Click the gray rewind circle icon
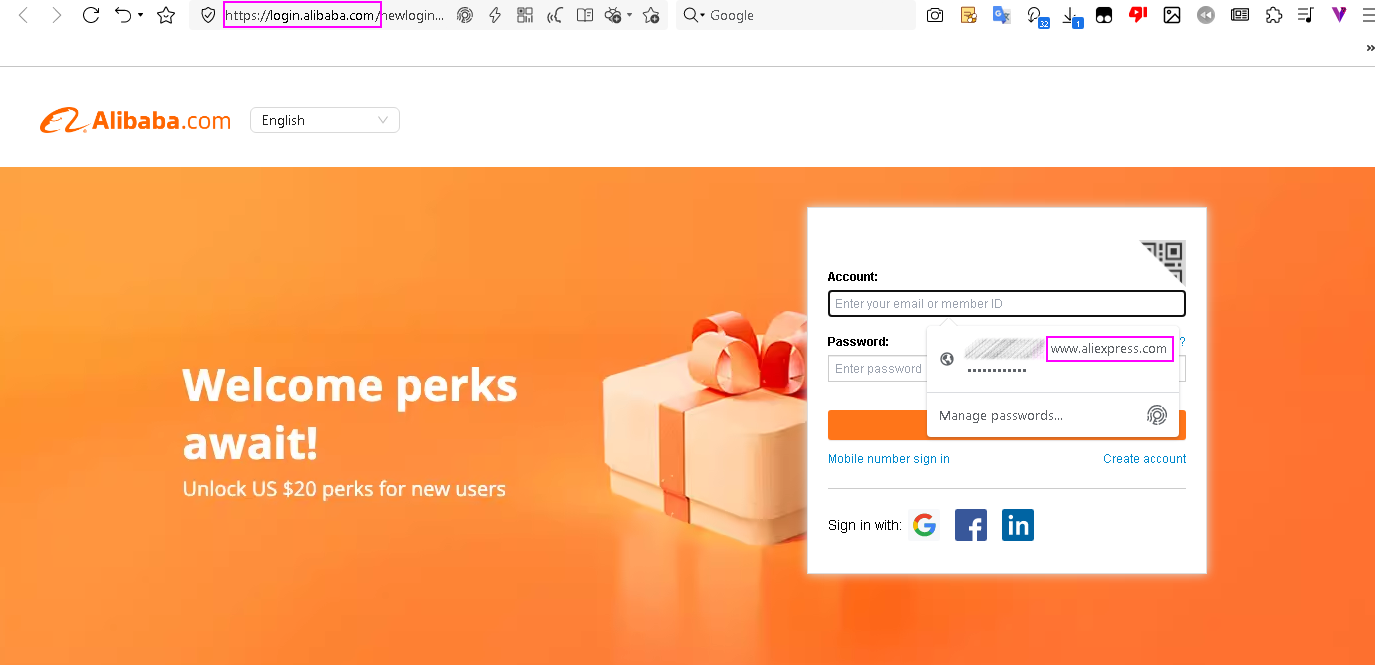 (1206, 15)
